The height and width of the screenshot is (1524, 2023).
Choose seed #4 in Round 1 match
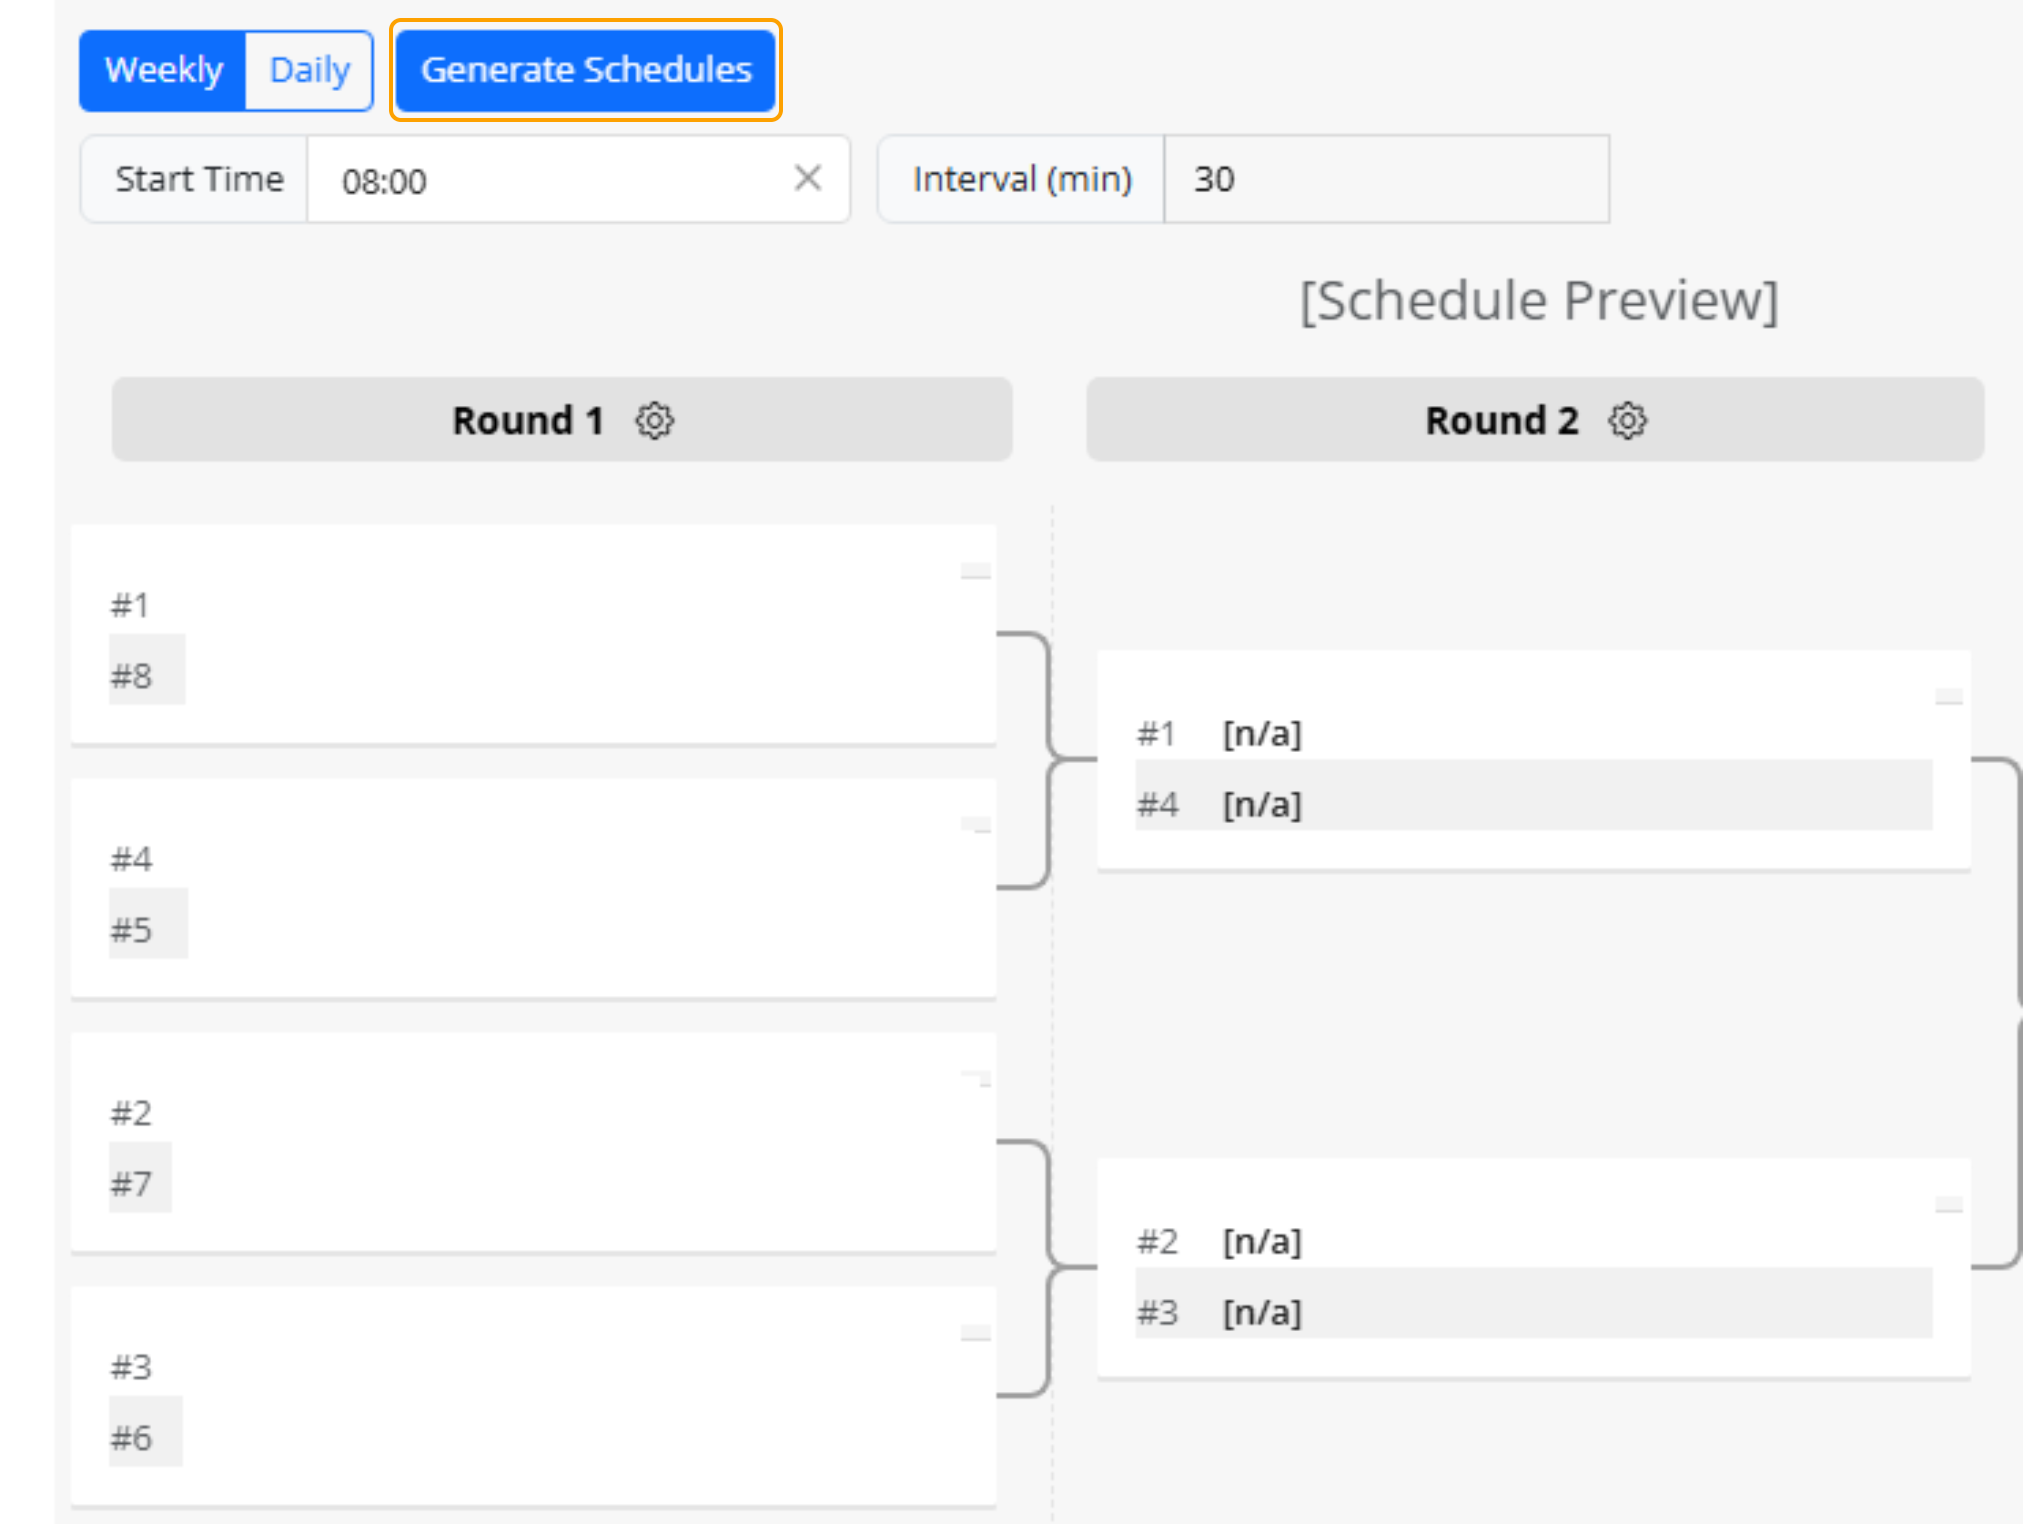131,859
